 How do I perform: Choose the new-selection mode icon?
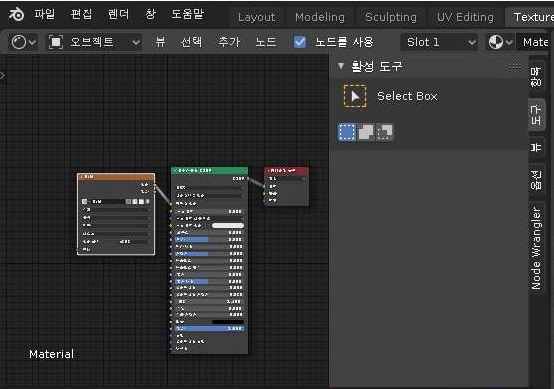point(347,132)
